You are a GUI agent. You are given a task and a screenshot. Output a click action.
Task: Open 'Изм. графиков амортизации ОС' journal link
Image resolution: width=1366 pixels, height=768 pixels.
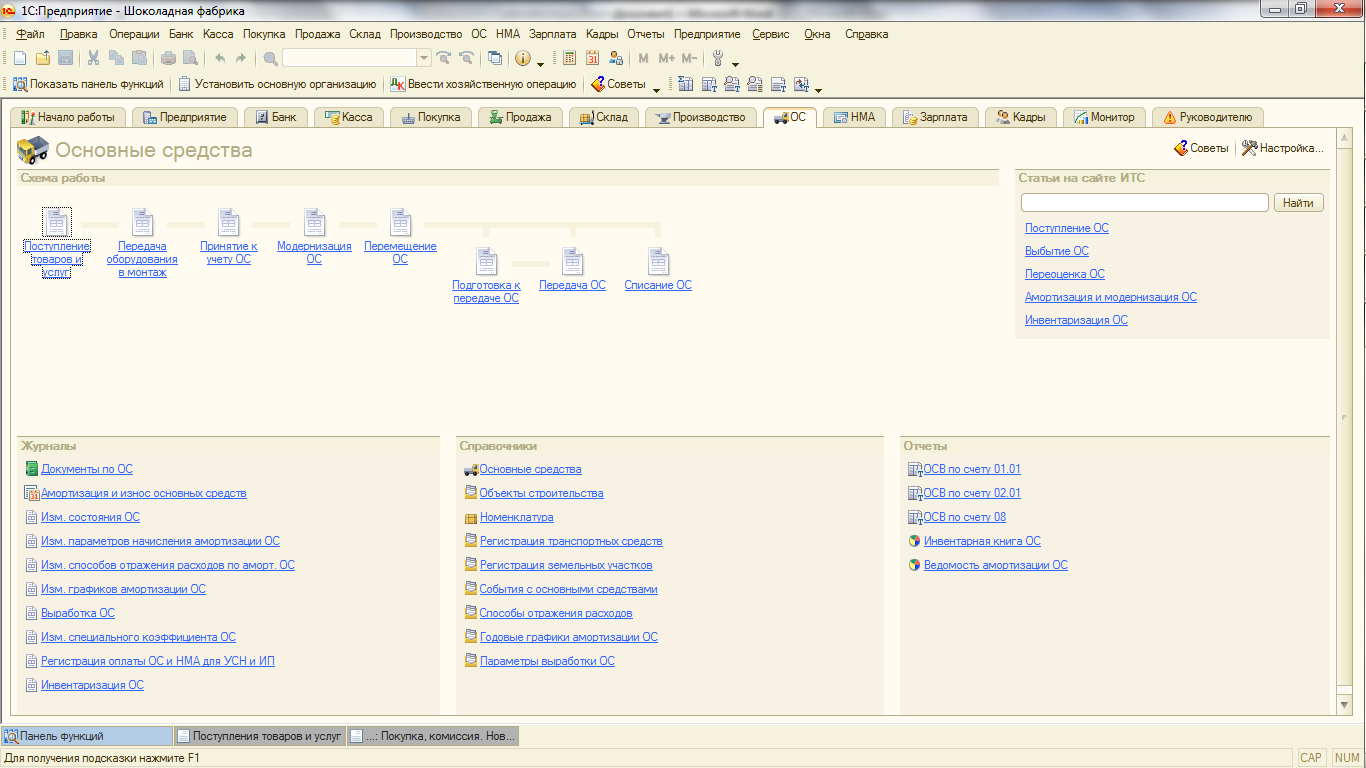123,589
